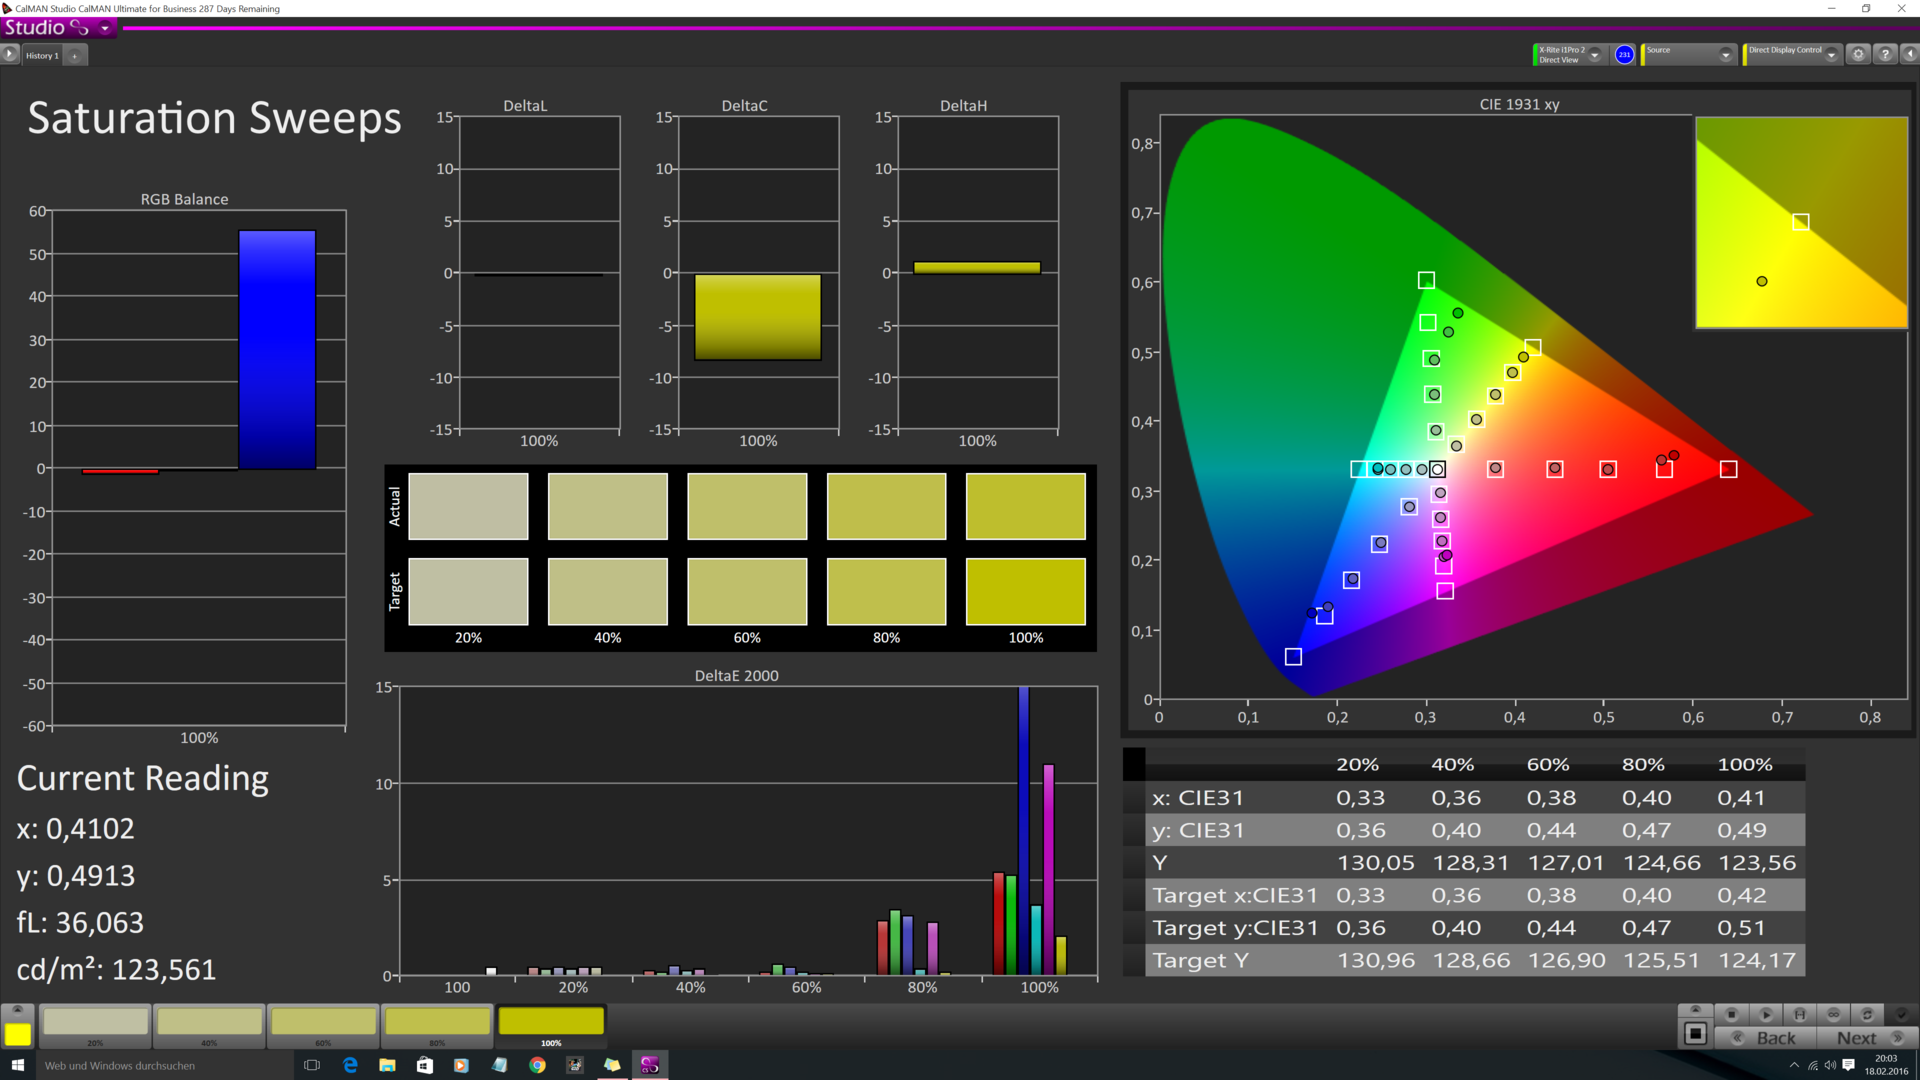Click the stop measurement icon

tap(1731, 1014)
